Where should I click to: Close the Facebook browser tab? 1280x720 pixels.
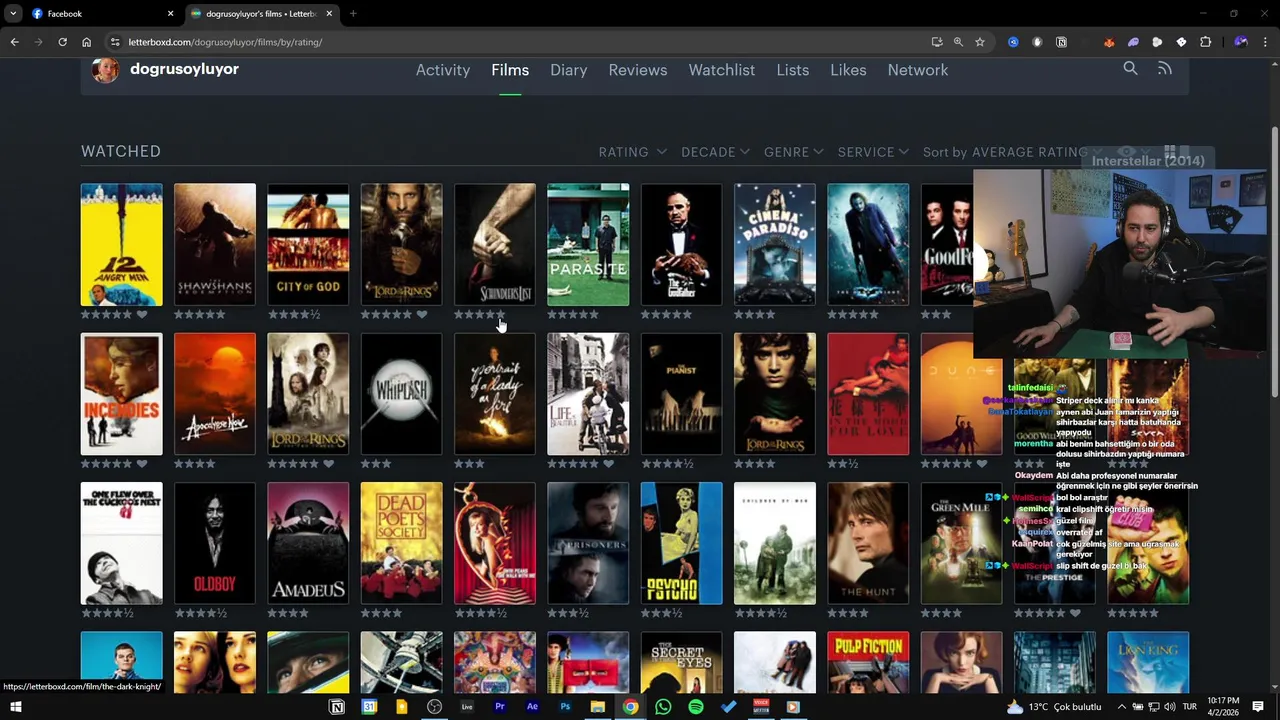(x=170, y=14)
